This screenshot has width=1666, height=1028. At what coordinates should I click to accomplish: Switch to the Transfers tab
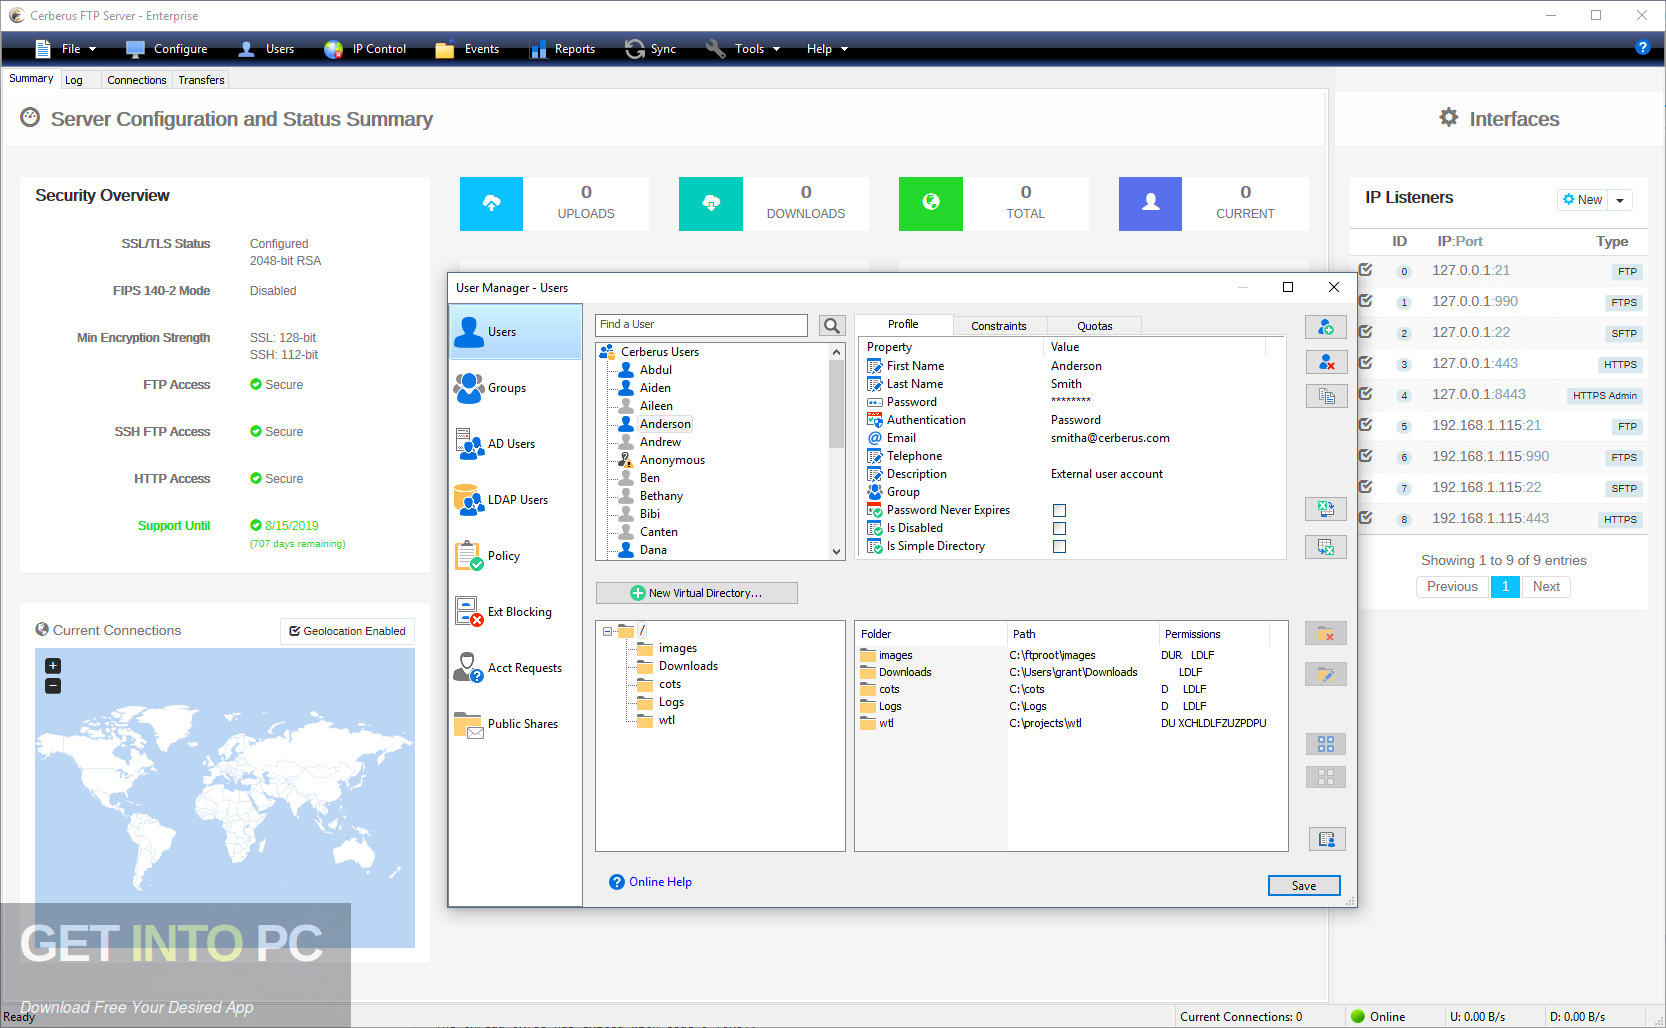click(x=201, y=80)
